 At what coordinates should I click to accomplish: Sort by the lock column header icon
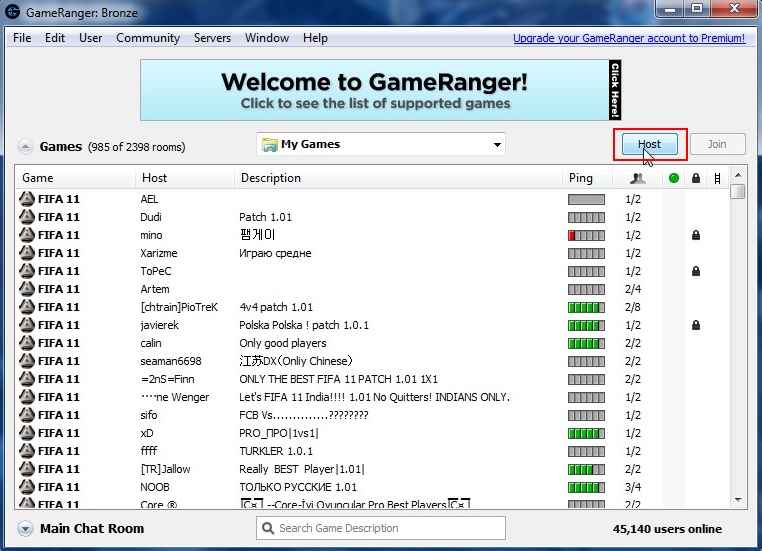[696, 178]
